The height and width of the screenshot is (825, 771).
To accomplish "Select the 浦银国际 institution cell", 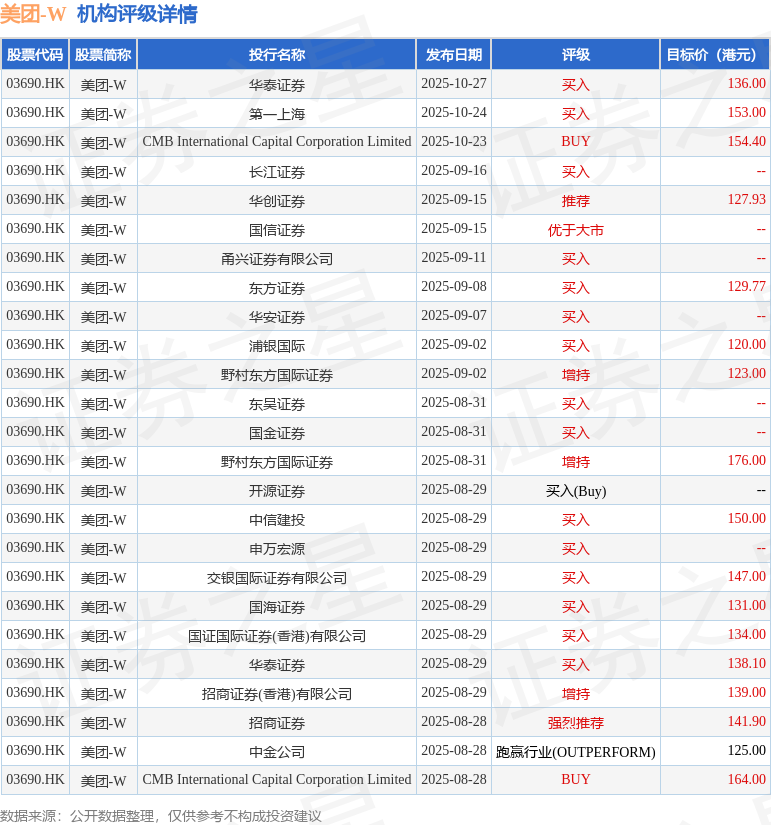I will 277,345.
